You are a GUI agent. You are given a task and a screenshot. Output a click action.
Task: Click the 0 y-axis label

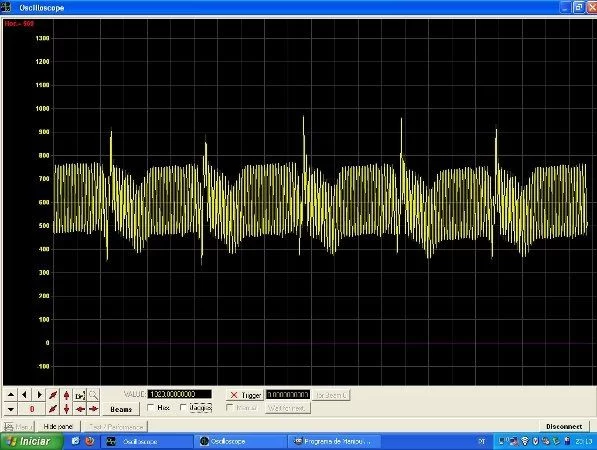point(47,343)
